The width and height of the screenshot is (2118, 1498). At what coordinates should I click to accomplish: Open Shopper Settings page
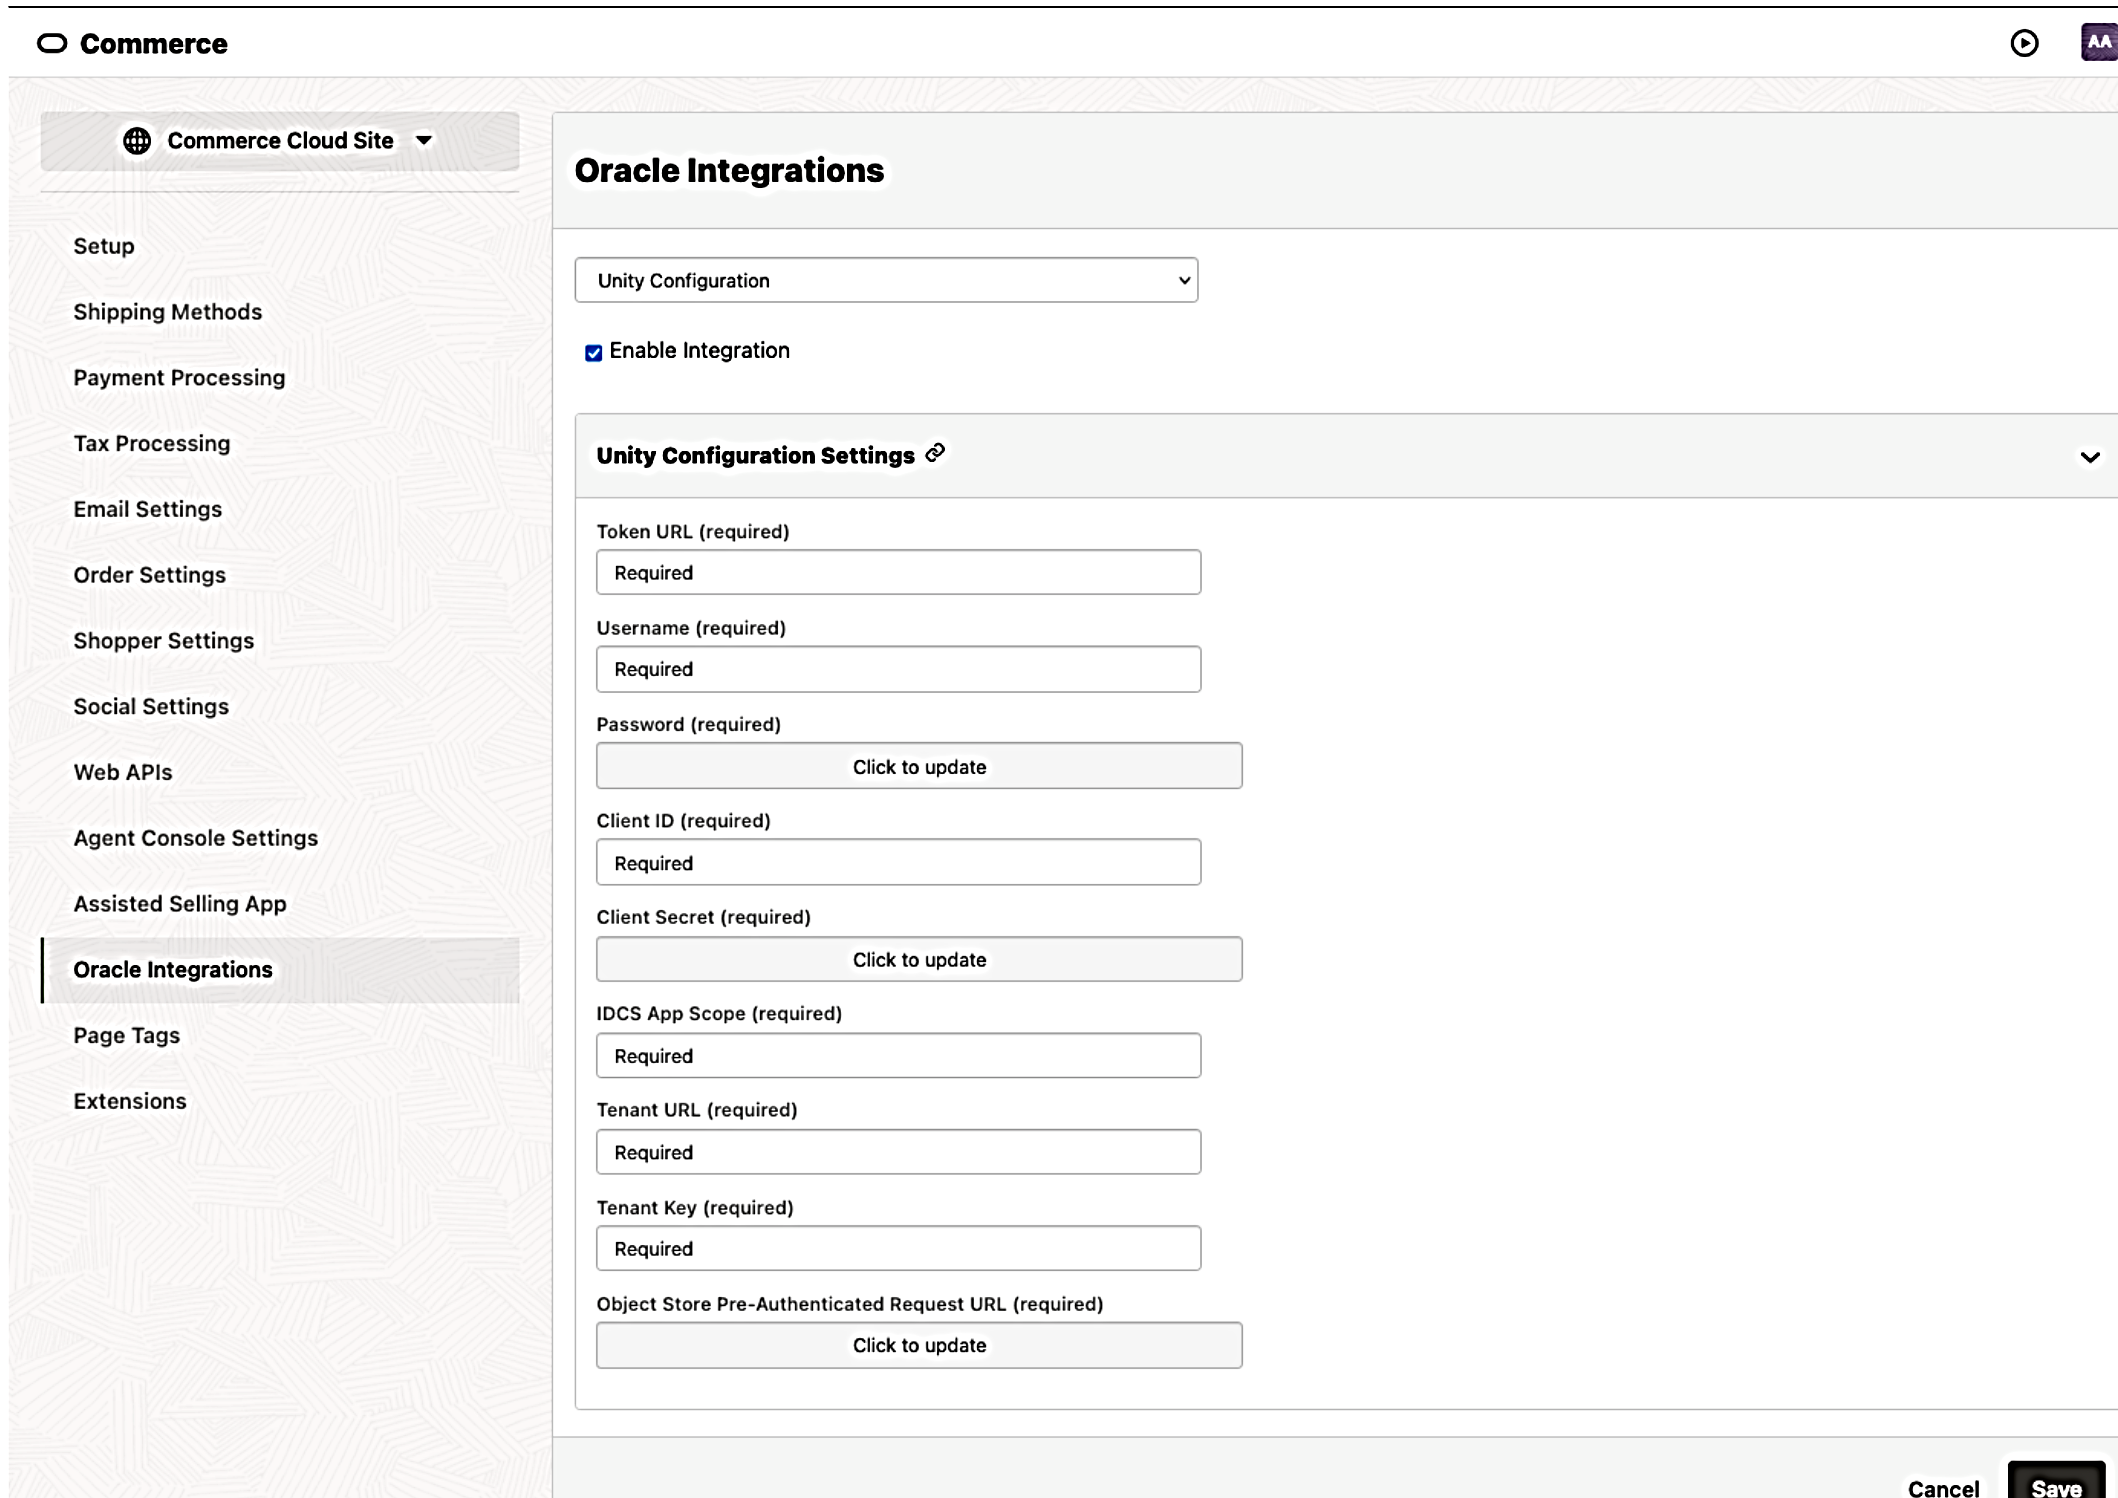(x=163, y=641)
